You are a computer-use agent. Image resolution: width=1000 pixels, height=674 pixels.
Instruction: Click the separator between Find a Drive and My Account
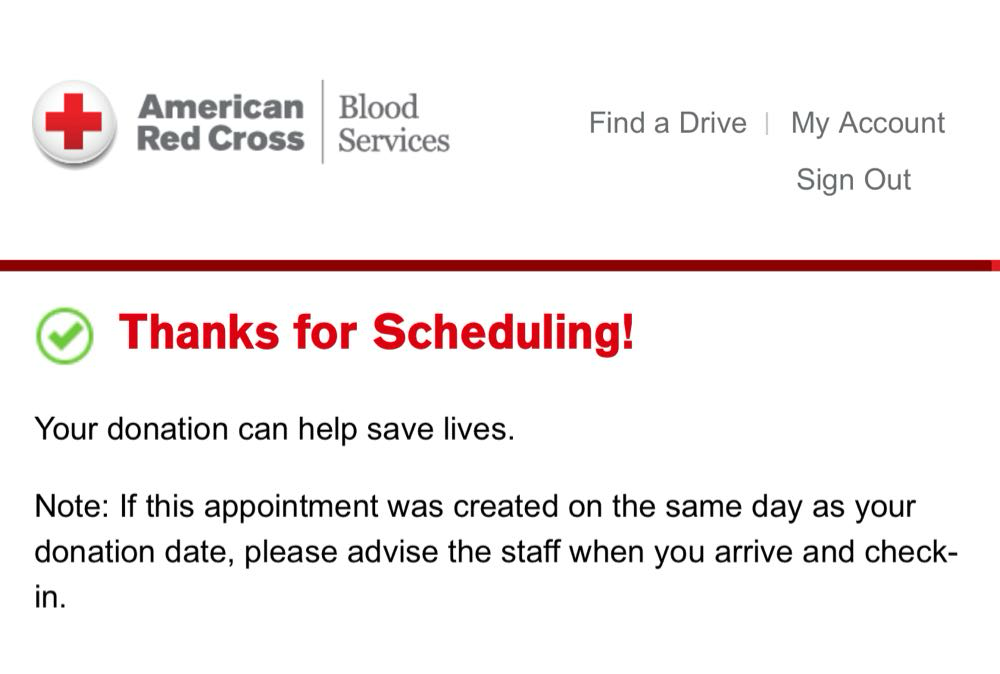(767, 123)
